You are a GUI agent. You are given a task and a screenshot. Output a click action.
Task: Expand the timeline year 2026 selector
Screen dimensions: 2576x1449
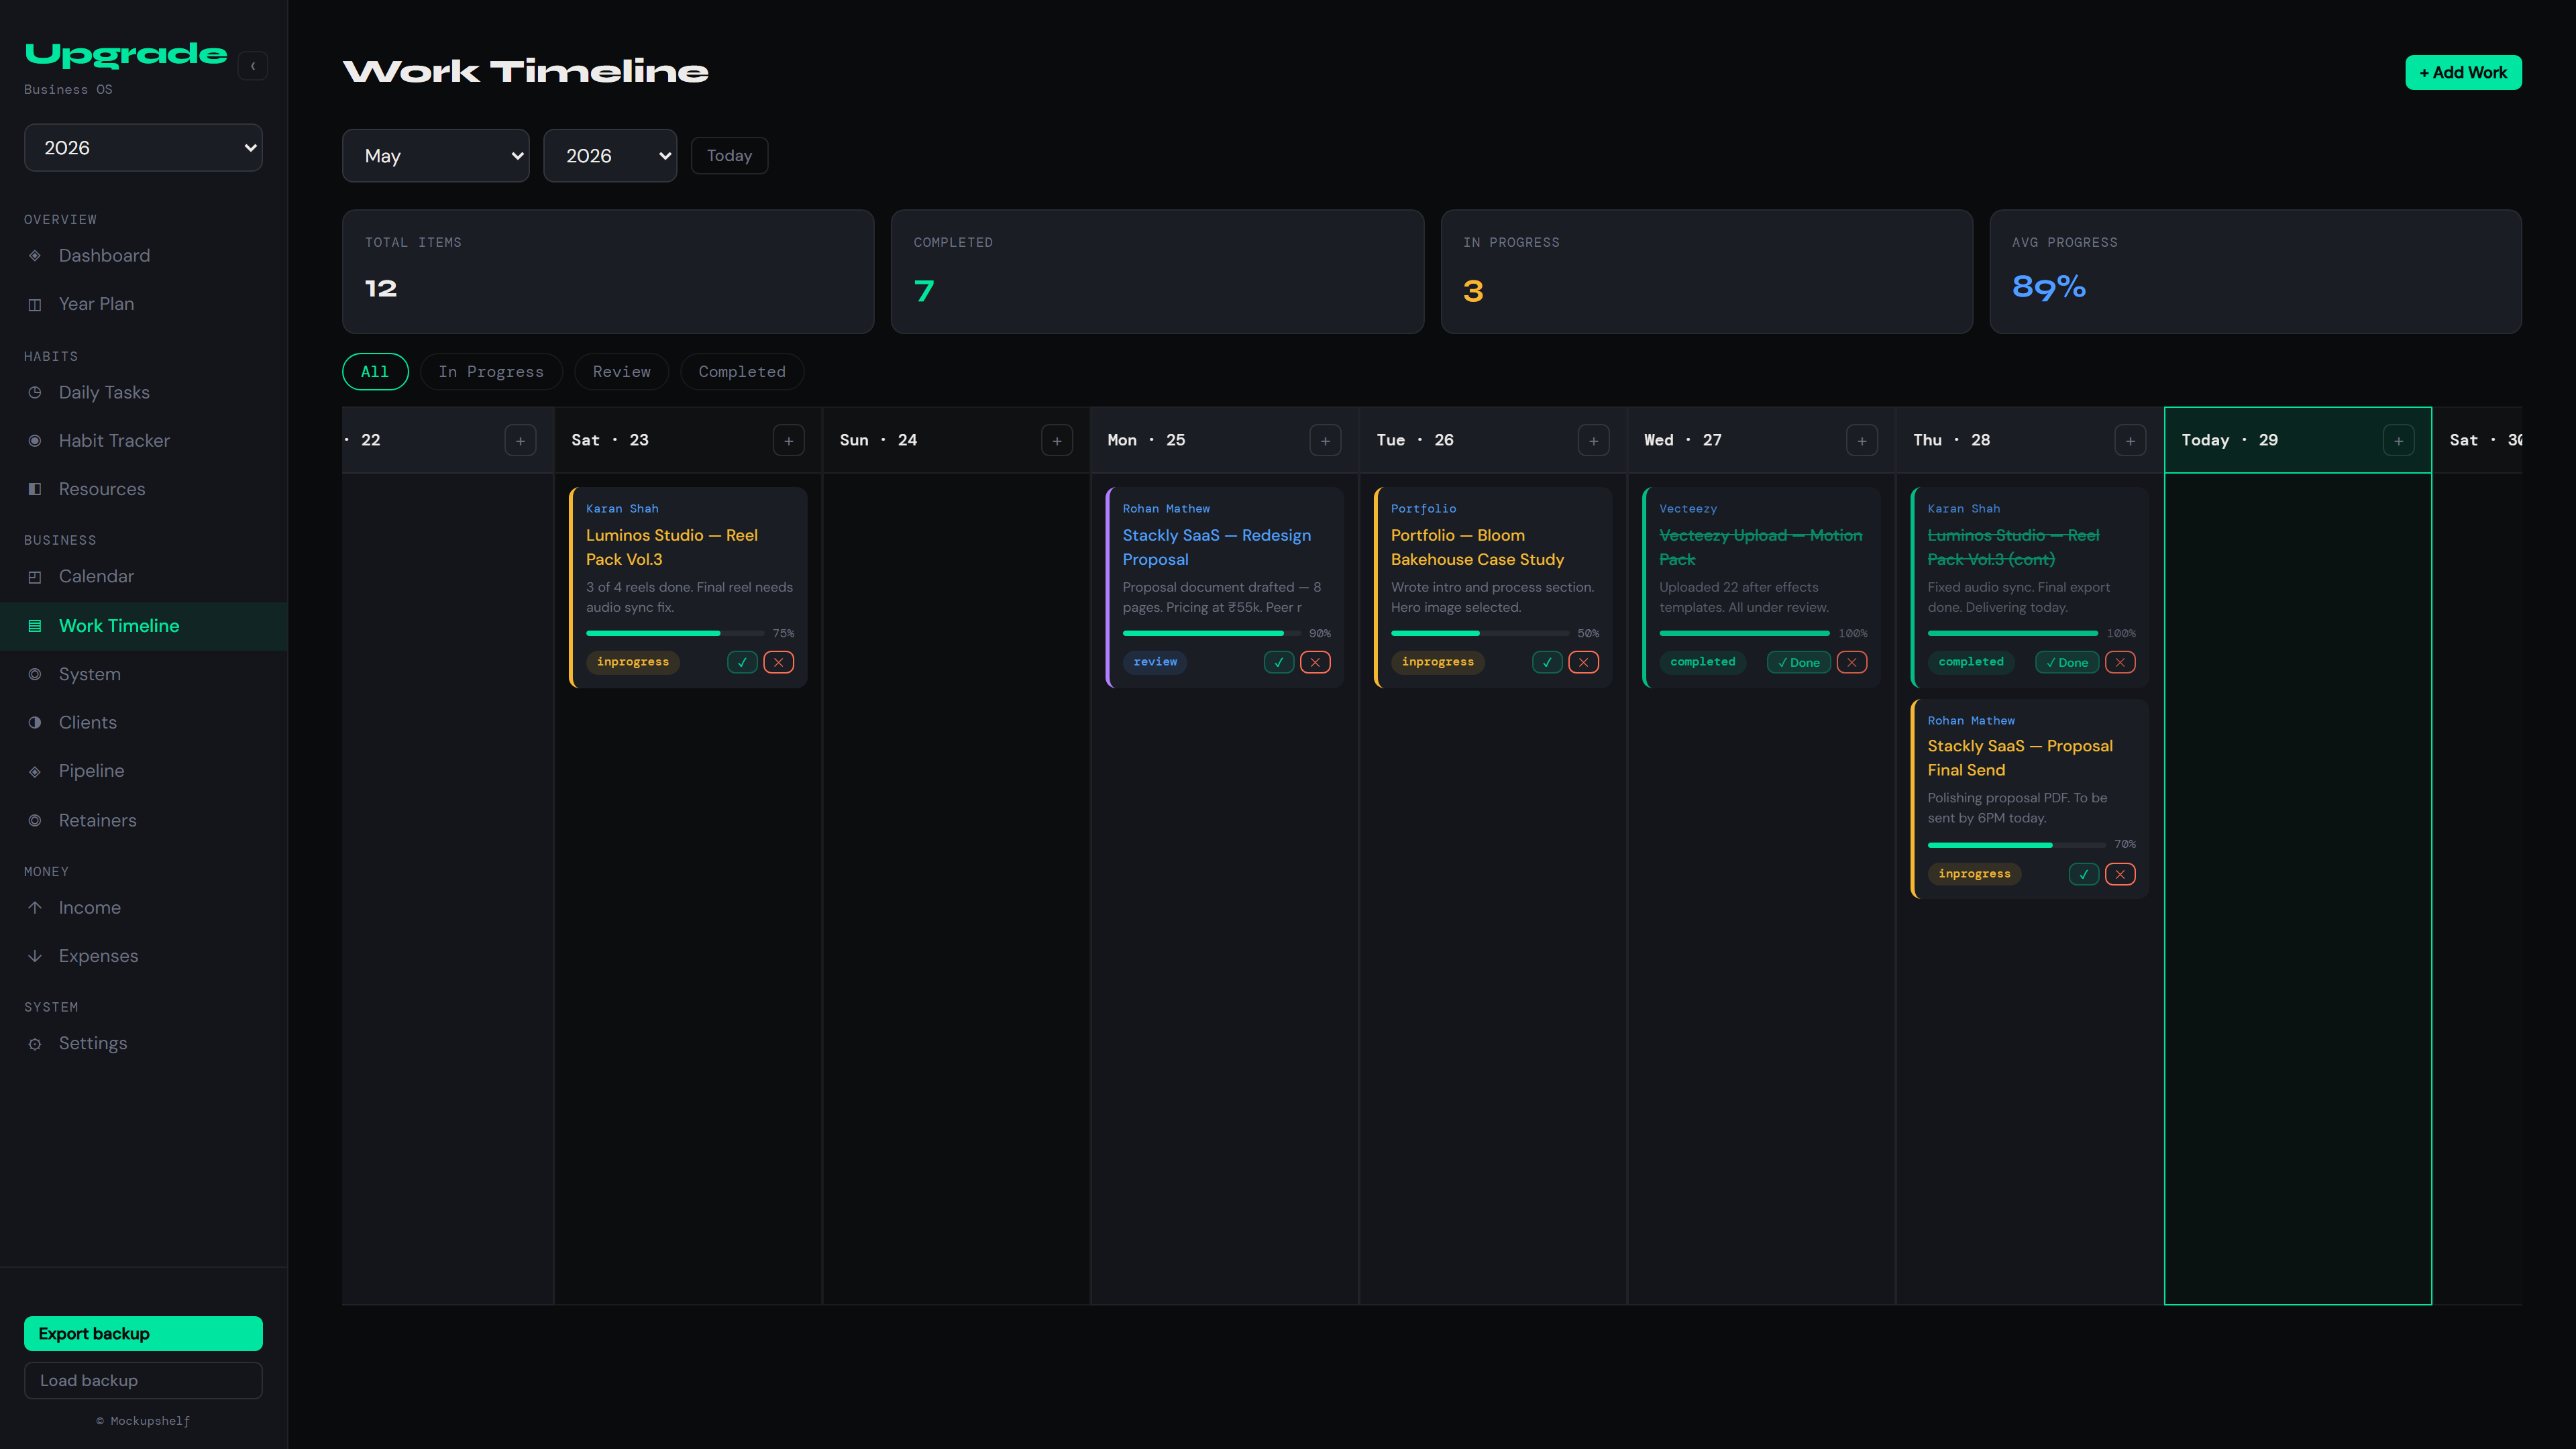point(610,156)
